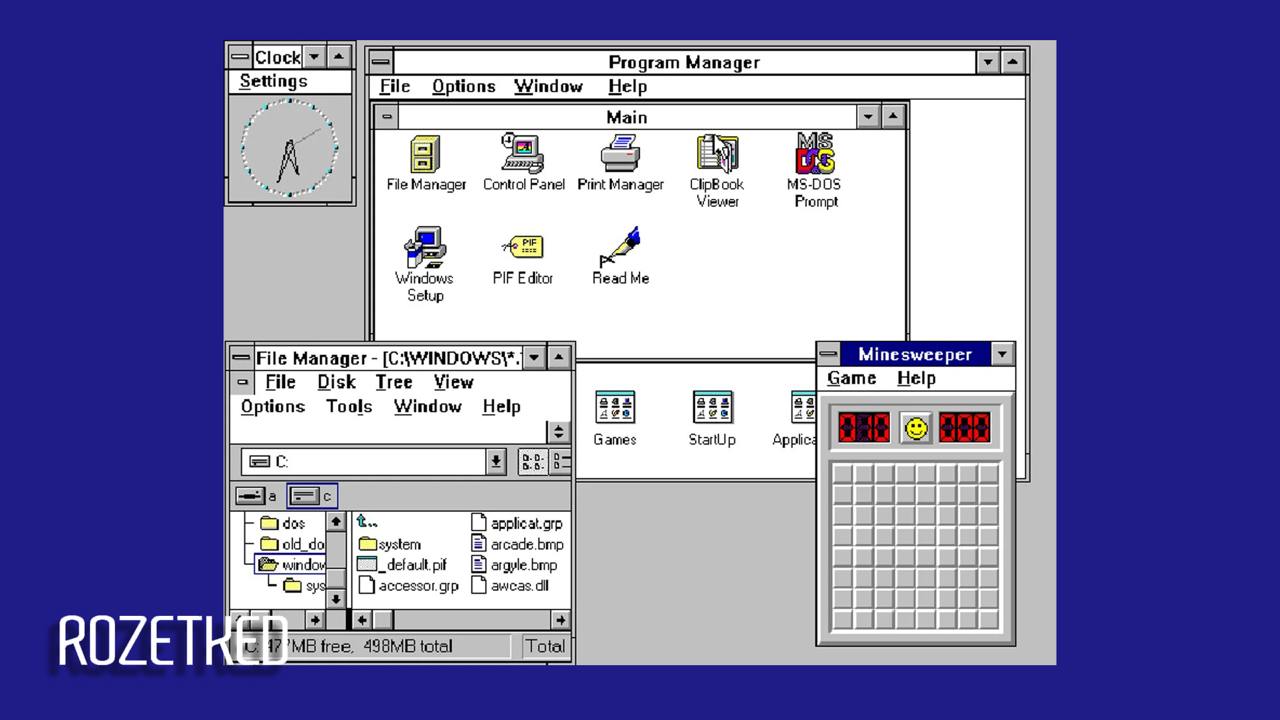Open the Program Manager control menu box

coord(380,62)
